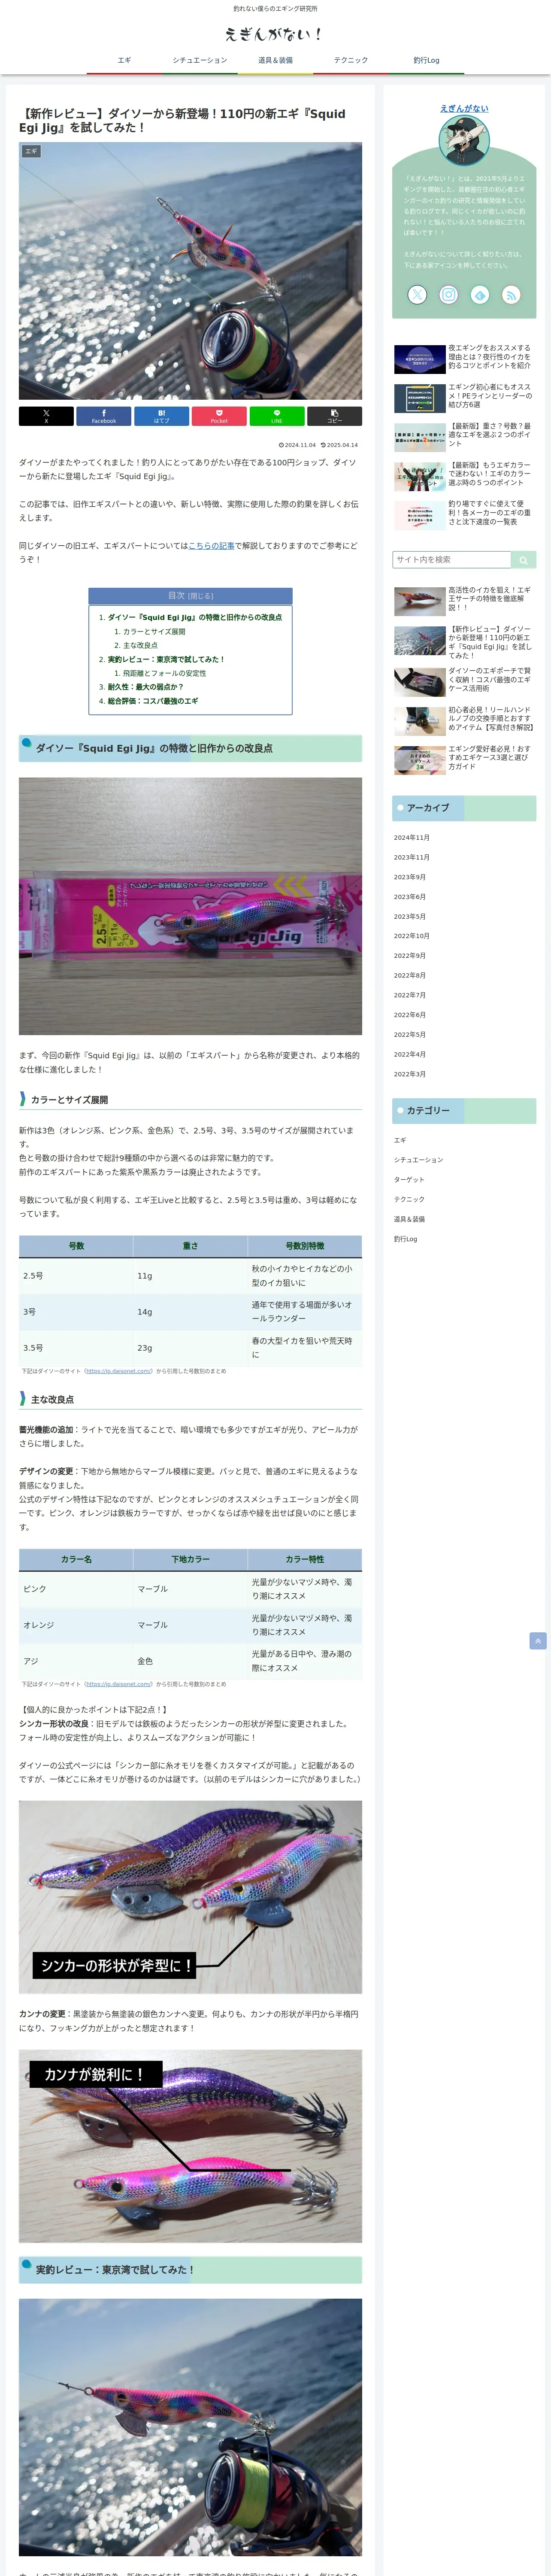This screenshot has width=551, height=2576.
Task: Open the 2023年9月 archive
Action: pyautogui.click(x=409, y=877)
